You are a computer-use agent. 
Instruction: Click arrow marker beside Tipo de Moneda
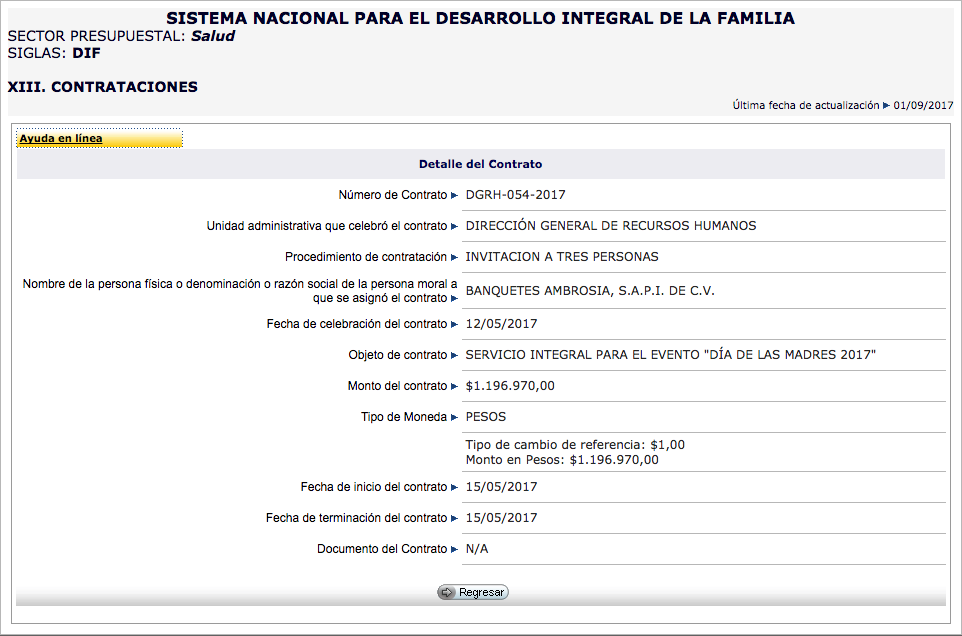coord(454,417)
